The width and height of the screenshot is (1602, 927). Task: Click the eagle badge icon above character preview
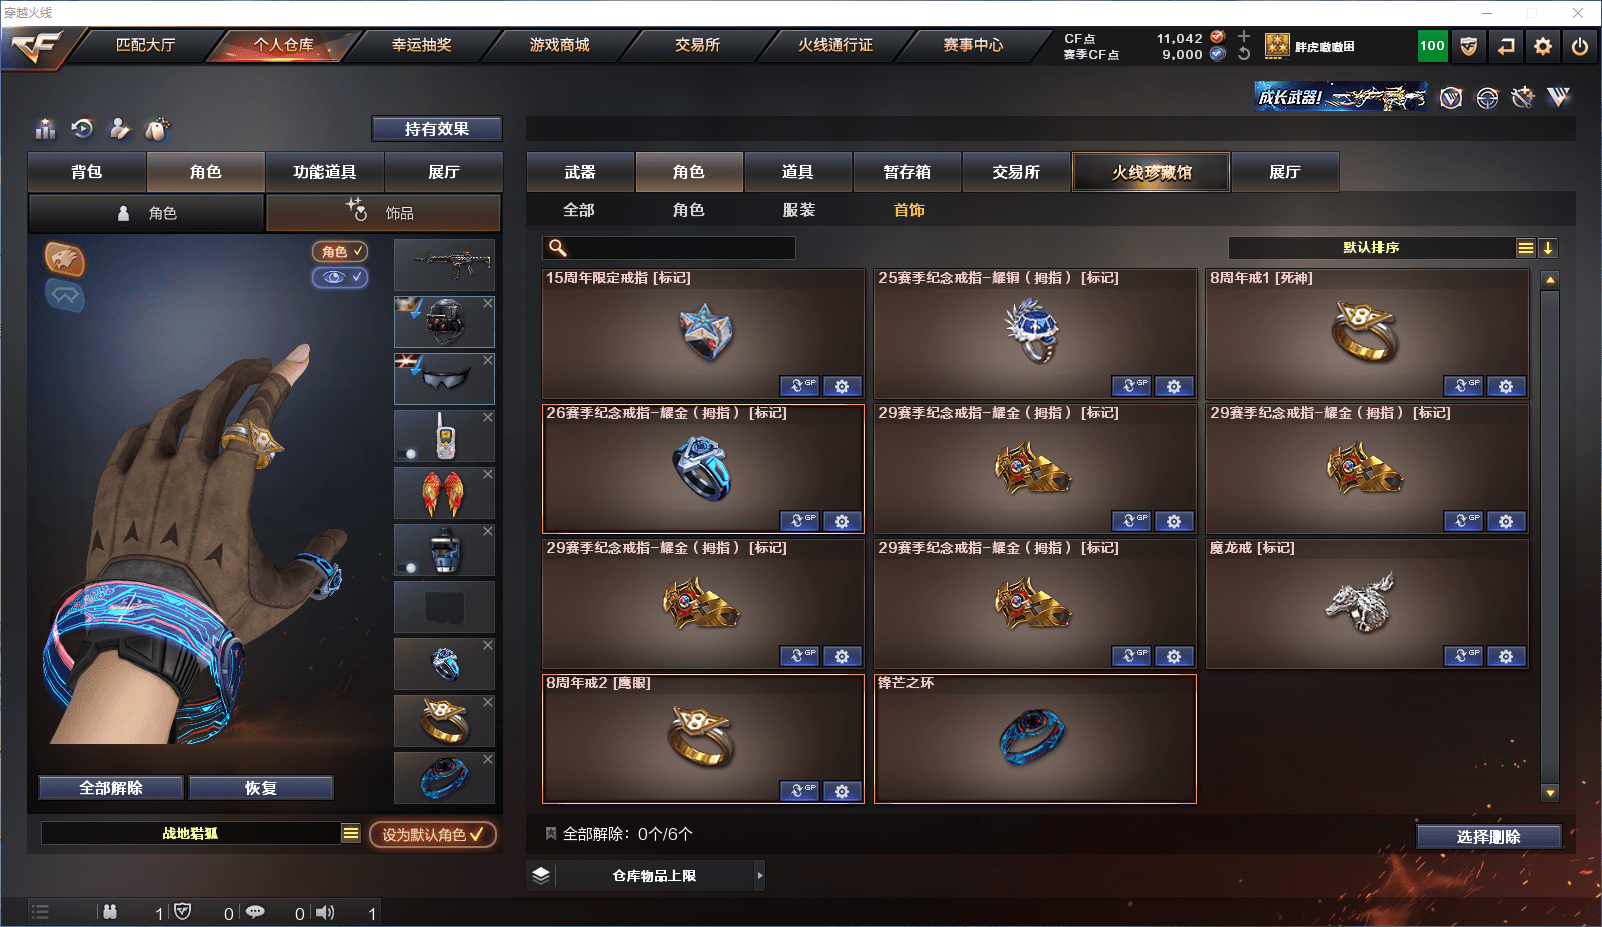(65, 259)
